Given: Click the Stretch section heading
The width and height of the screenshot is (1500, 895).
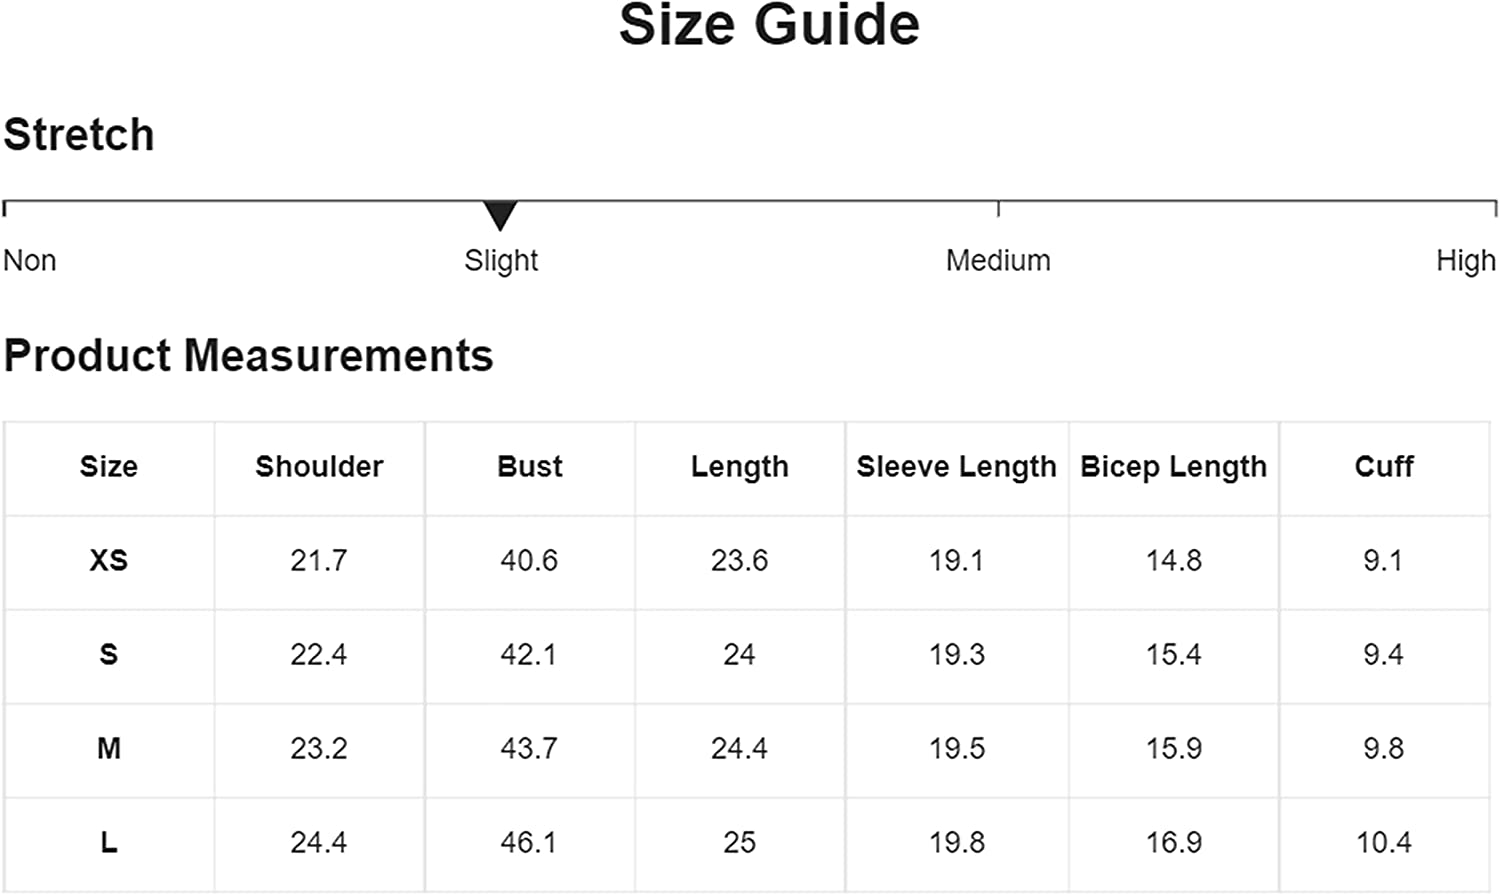Looking at the screenshot, I should [79, 135].
